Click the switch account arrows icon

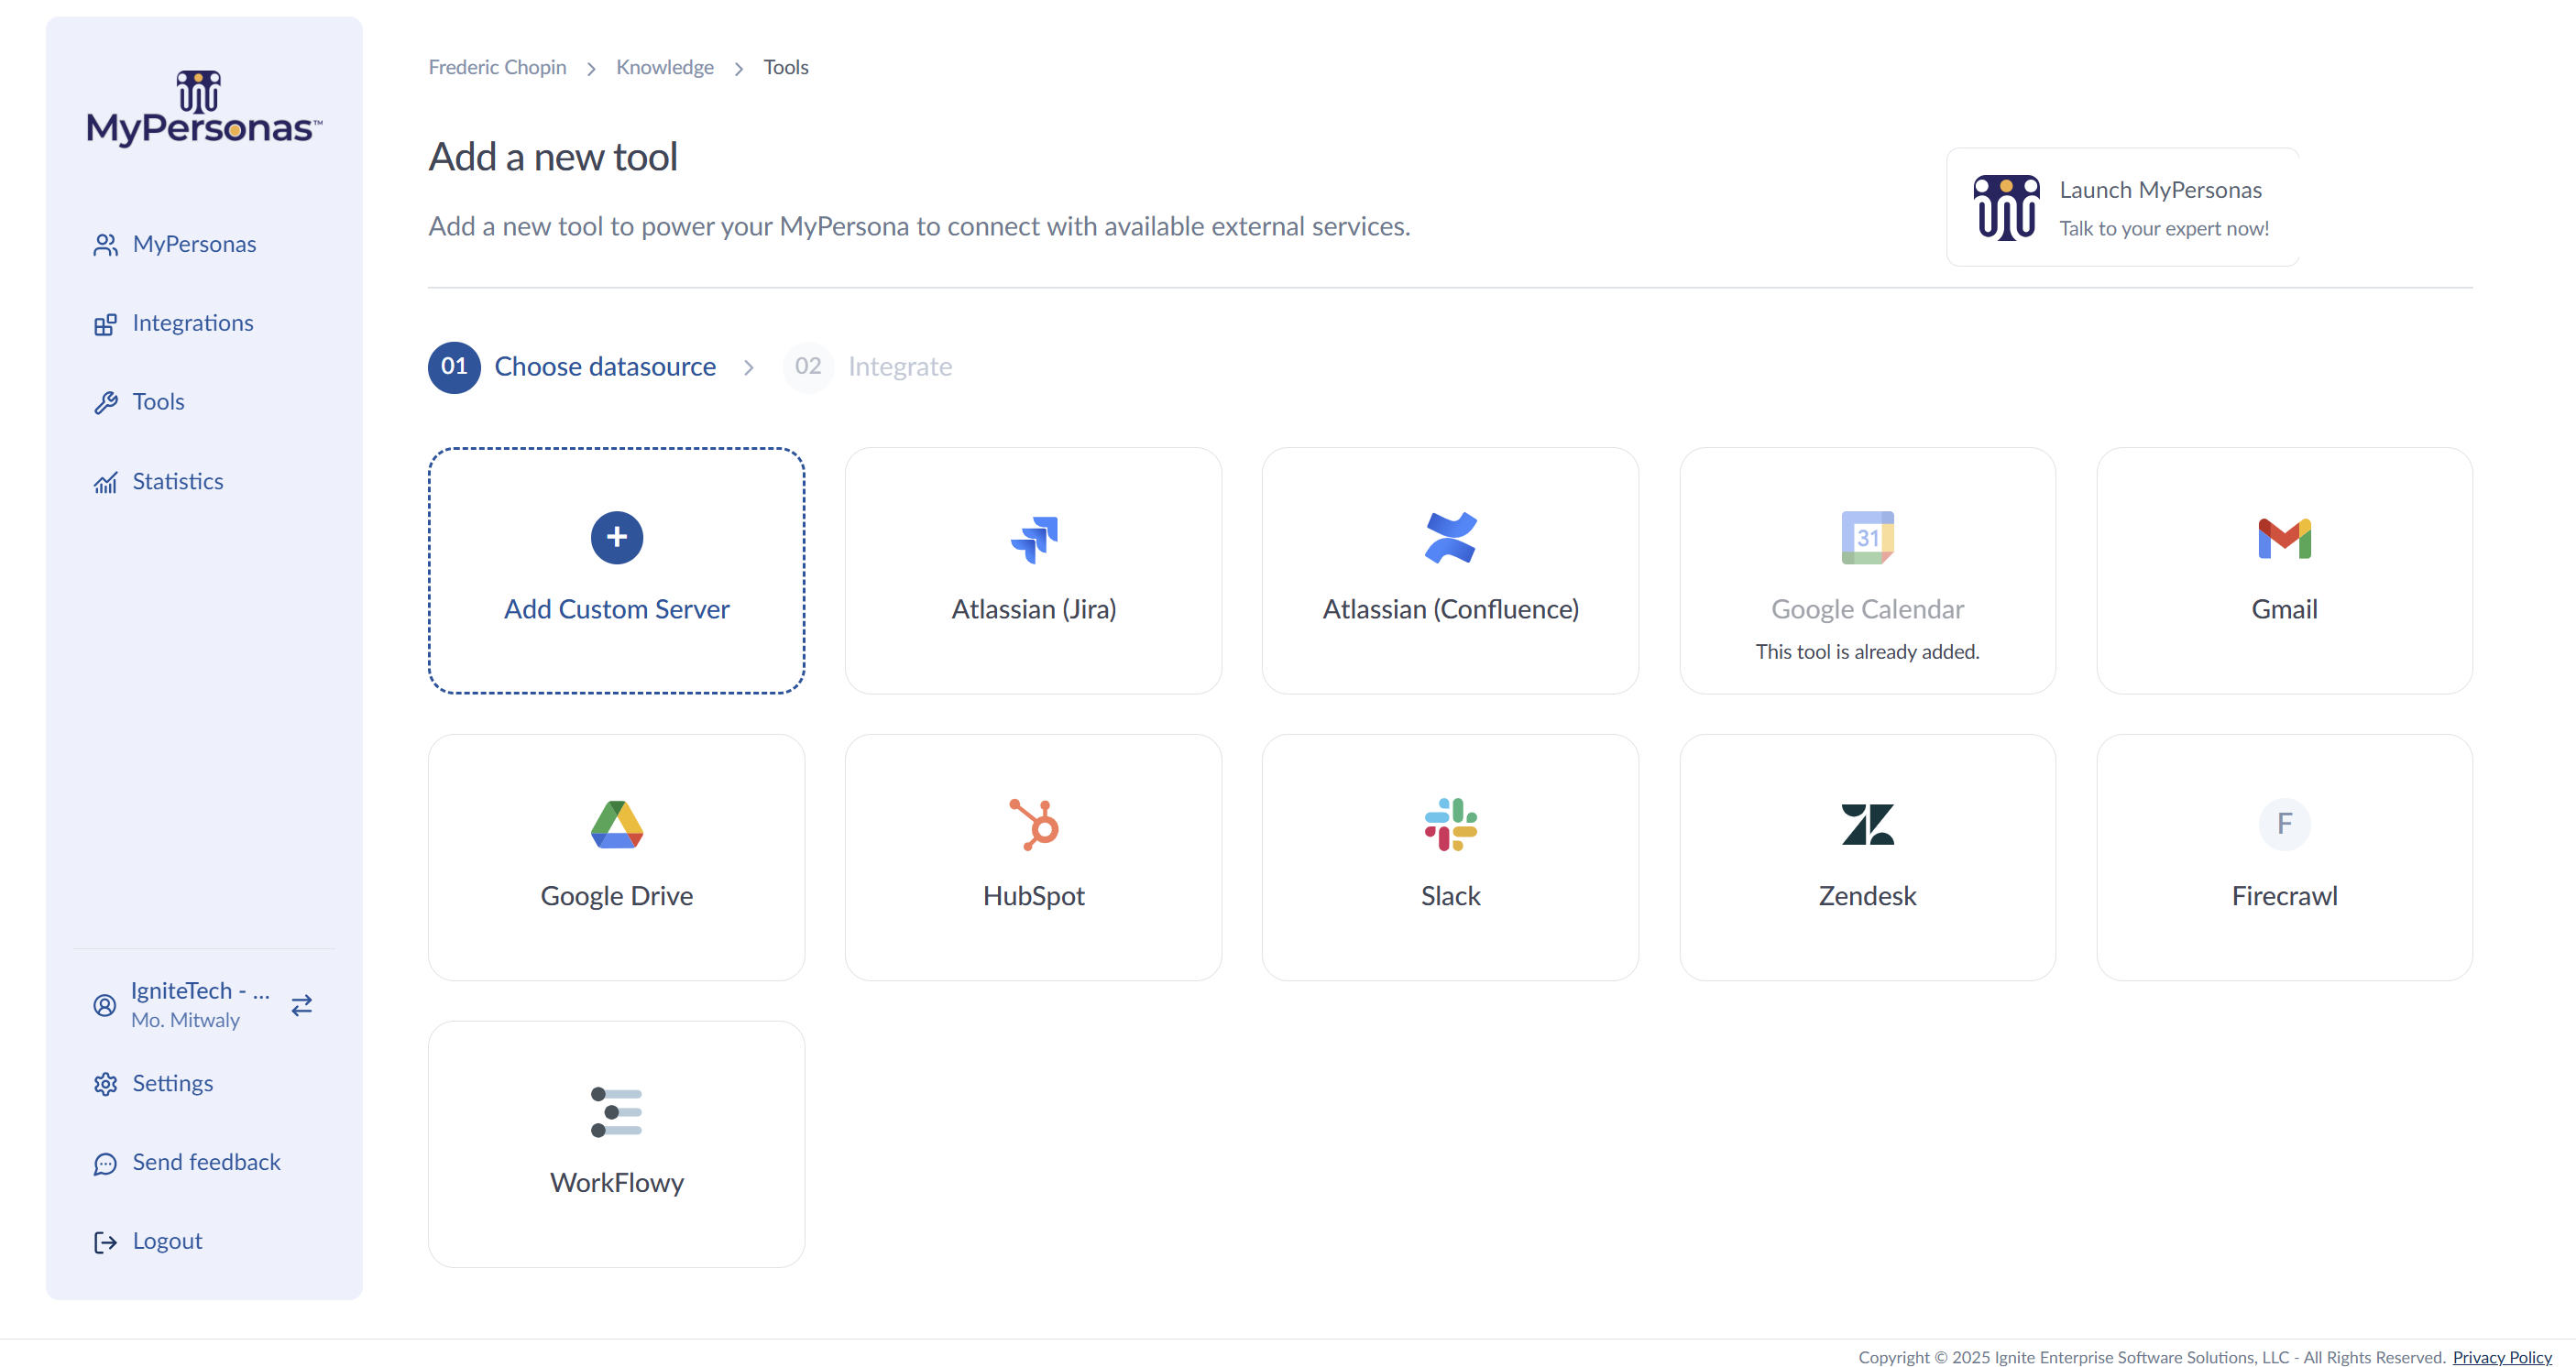coord(302,1005)
